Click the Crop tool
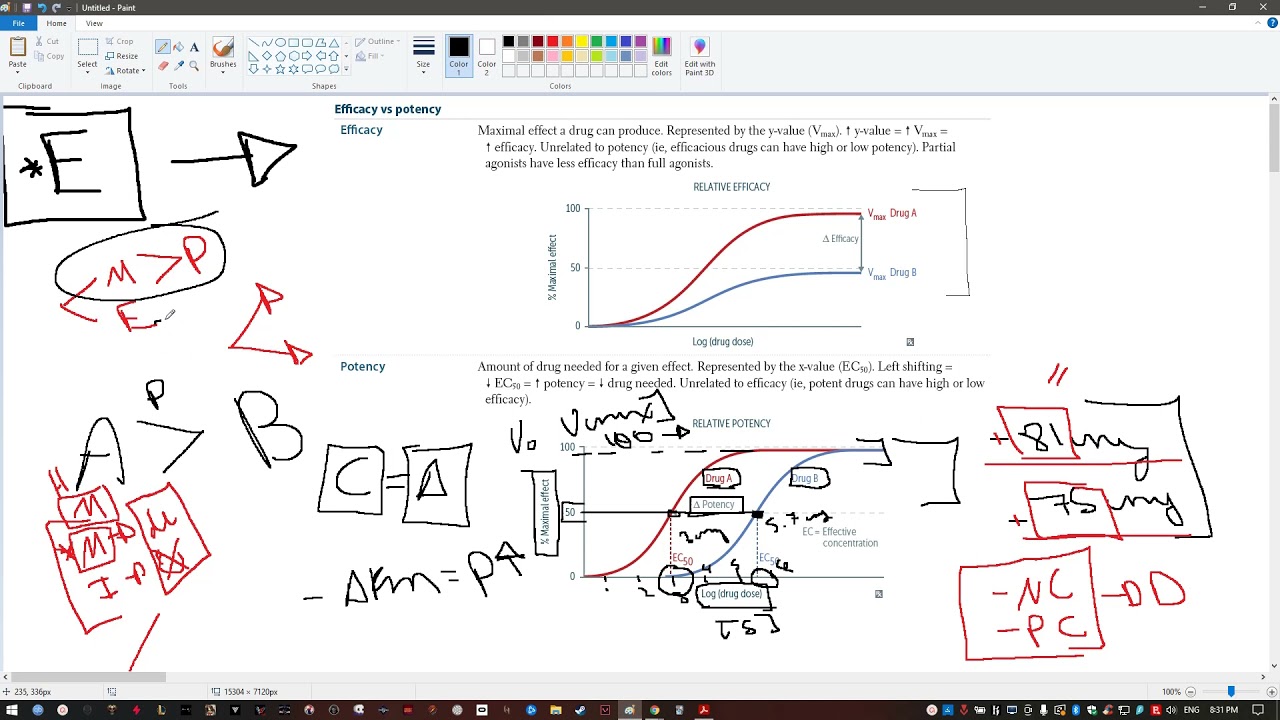This screenshot has width=1280, height=720. (x=118, y=41)
